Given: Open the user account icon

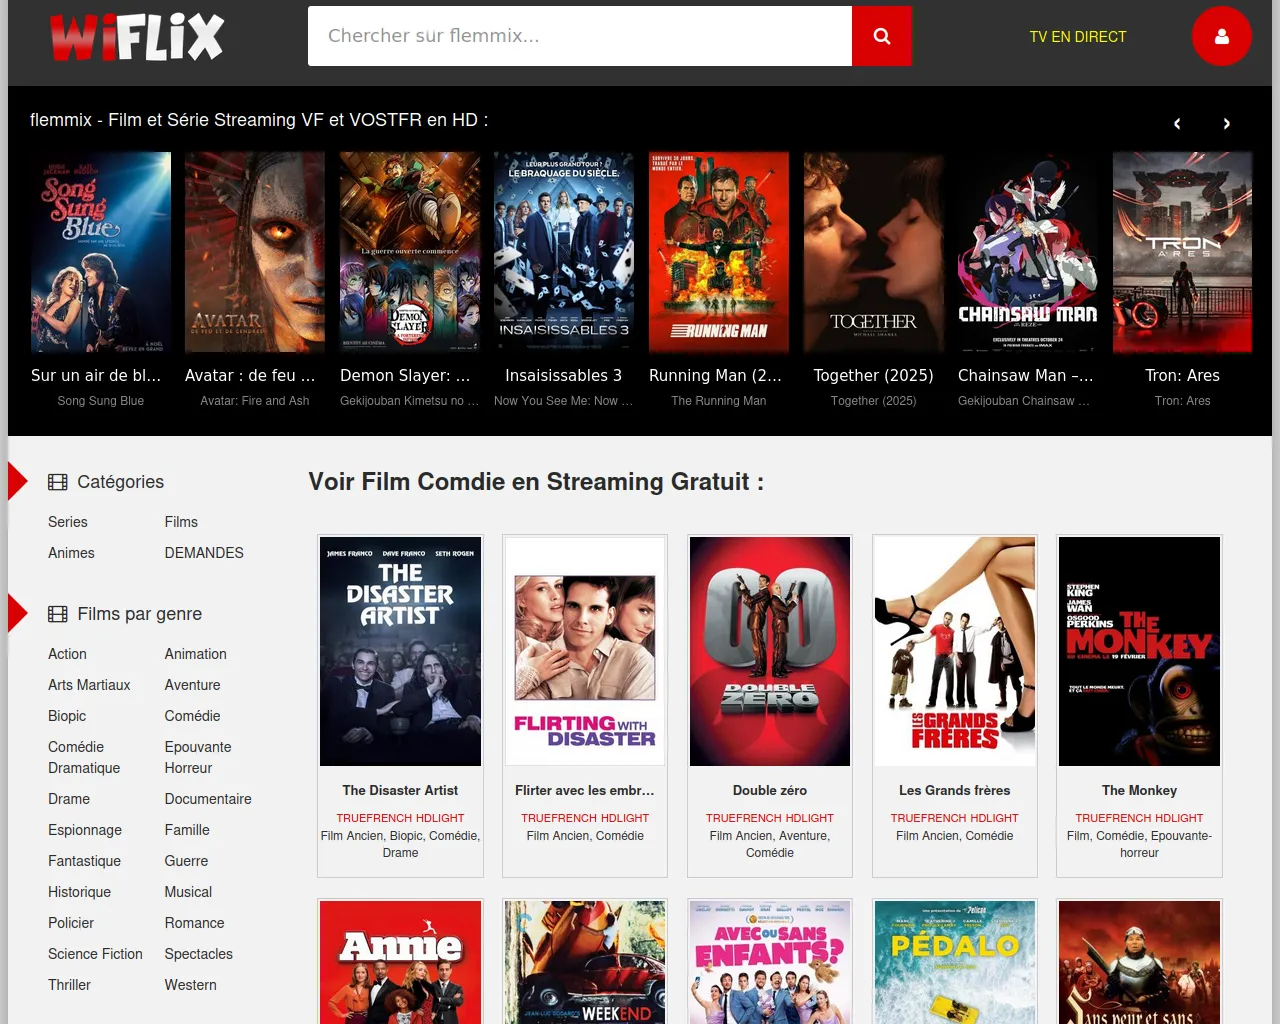Looking at the screenshot, I should pos(1221,36).
